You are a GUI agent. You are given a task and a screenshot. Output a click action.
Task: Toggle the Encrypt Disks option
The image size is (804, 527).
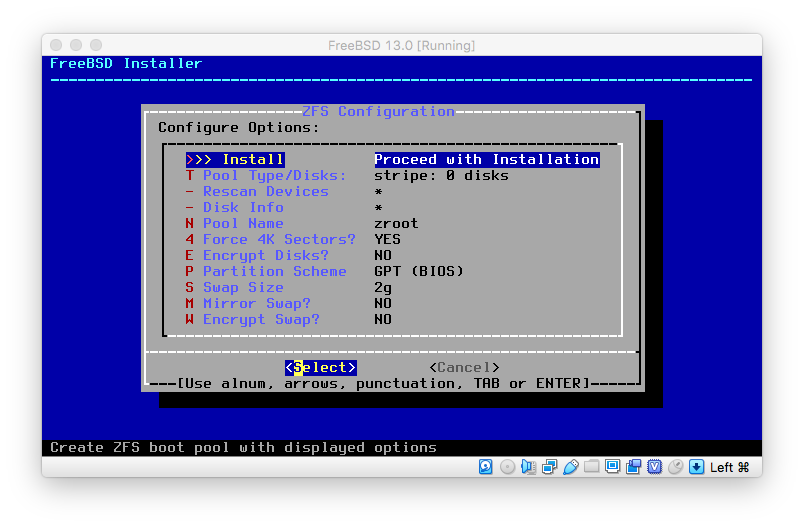click(x=265, y=256)
